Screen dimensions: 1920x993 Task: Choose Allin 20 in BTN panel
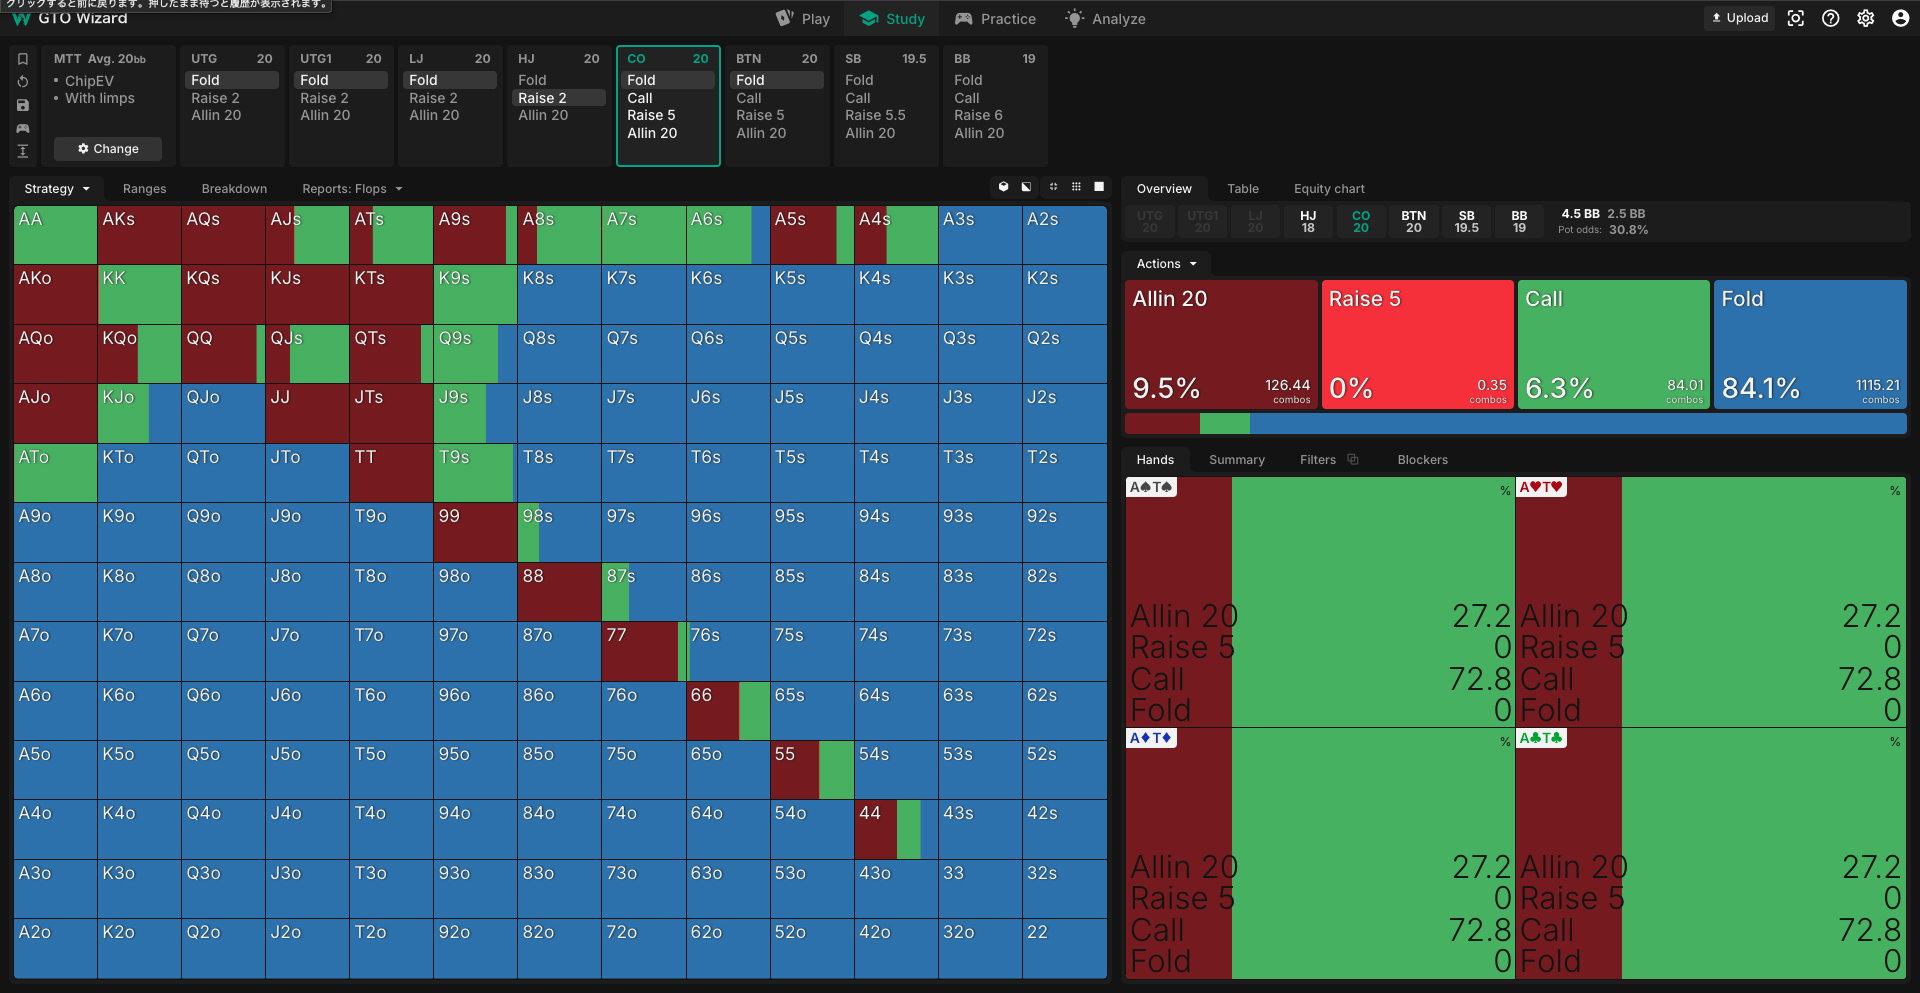point(777,133)
